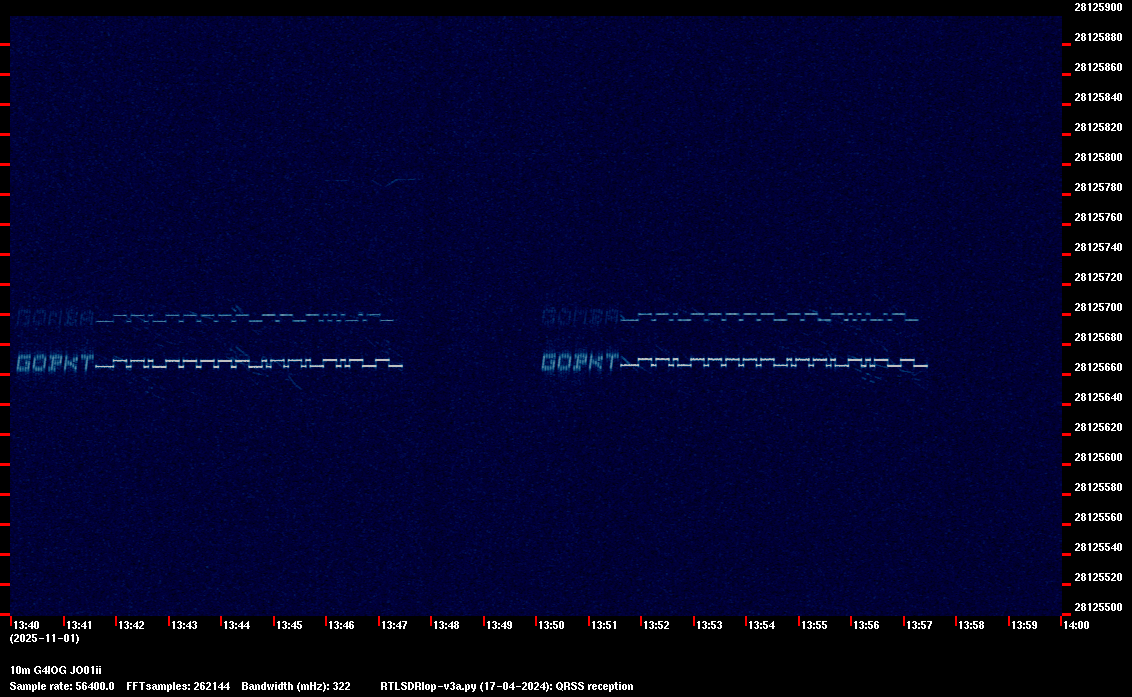
Task: Click the 28125640 frequency scale value
Action: [x=1099, y=397]
